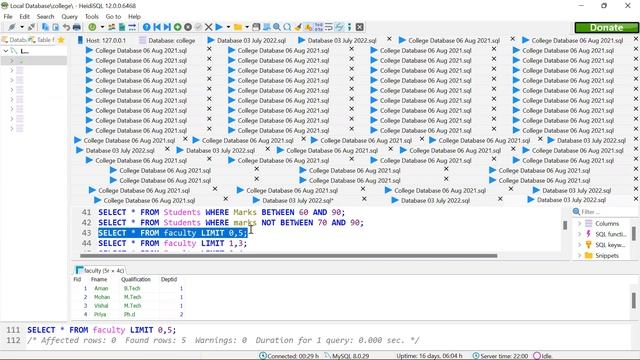Image resolution: width=640 pixels, height=360 pixels.
Task: Switch to the Database: college tab
Action: (x=167, y=40)
